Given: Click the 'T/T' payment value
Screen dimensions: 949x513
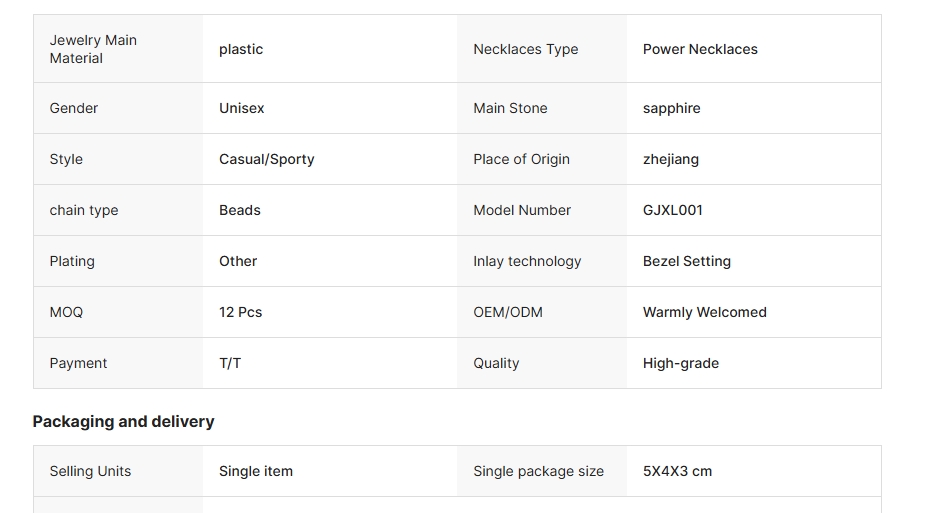Looking at the screenshot, I should pyautogui.click(x=230, y=363).
